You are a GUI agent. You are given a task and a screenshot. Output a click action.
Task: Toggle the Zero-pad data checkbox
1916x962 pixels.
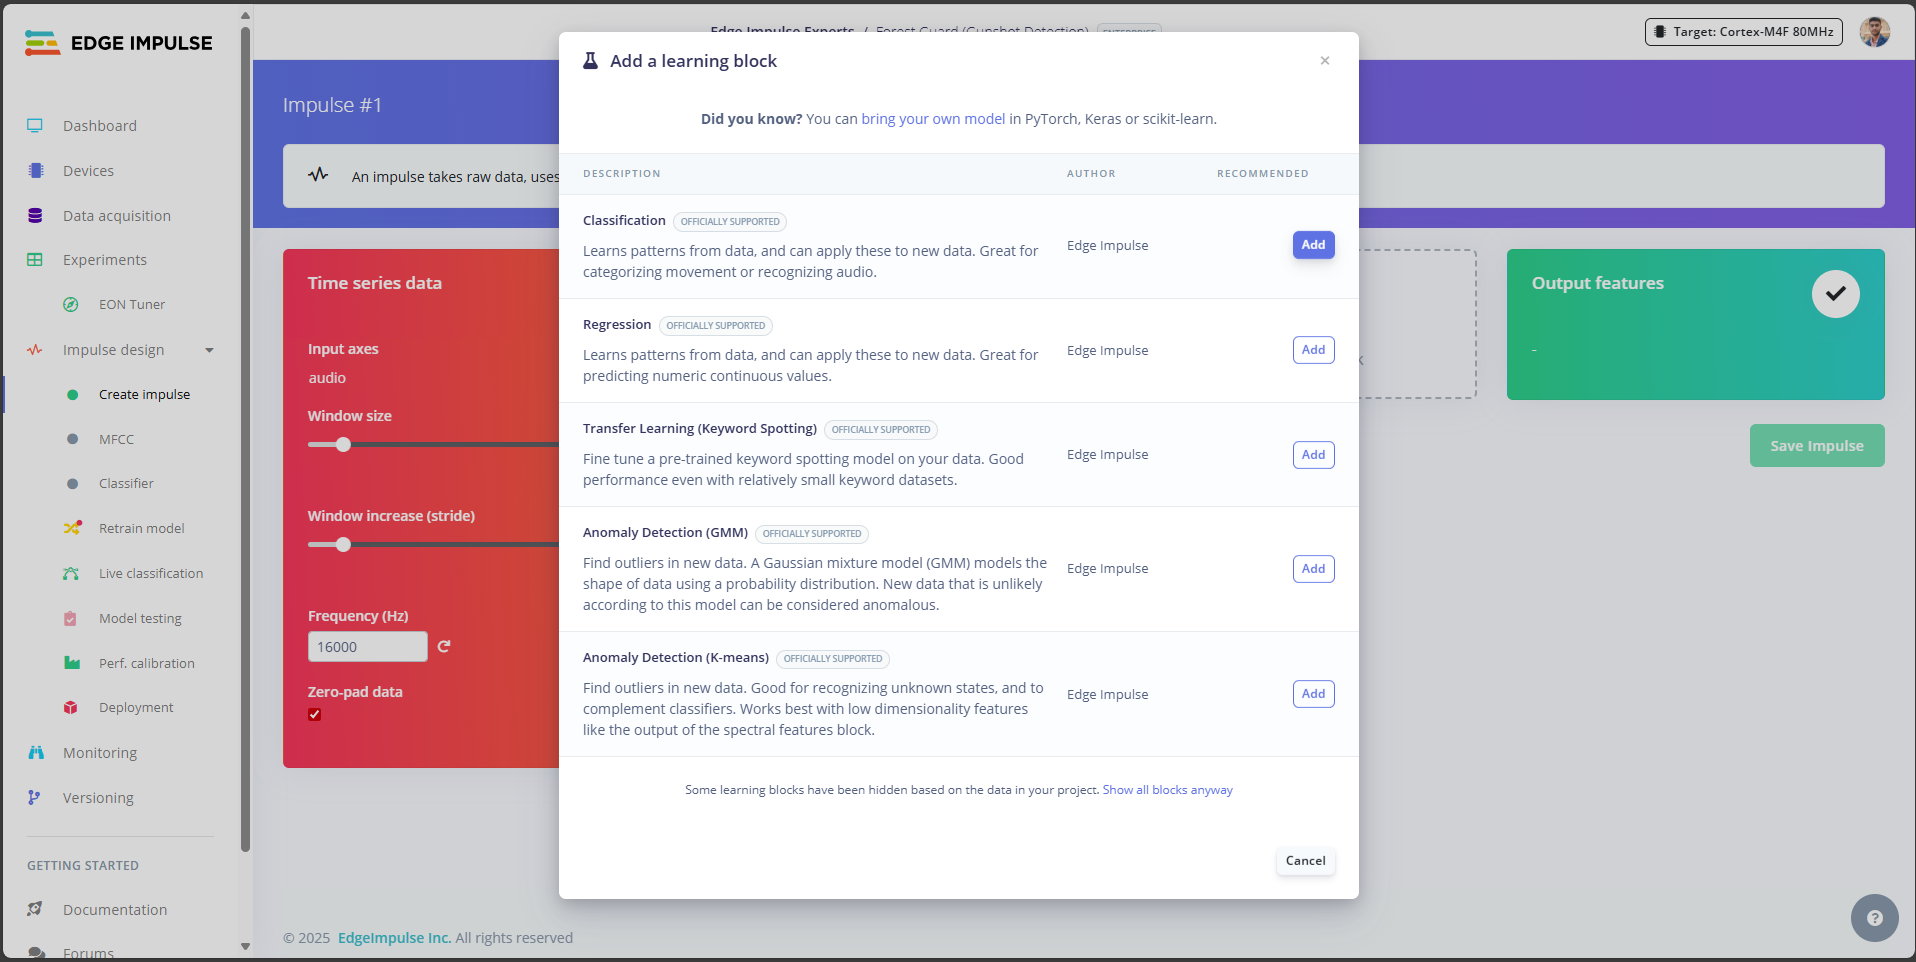[315, 714]
